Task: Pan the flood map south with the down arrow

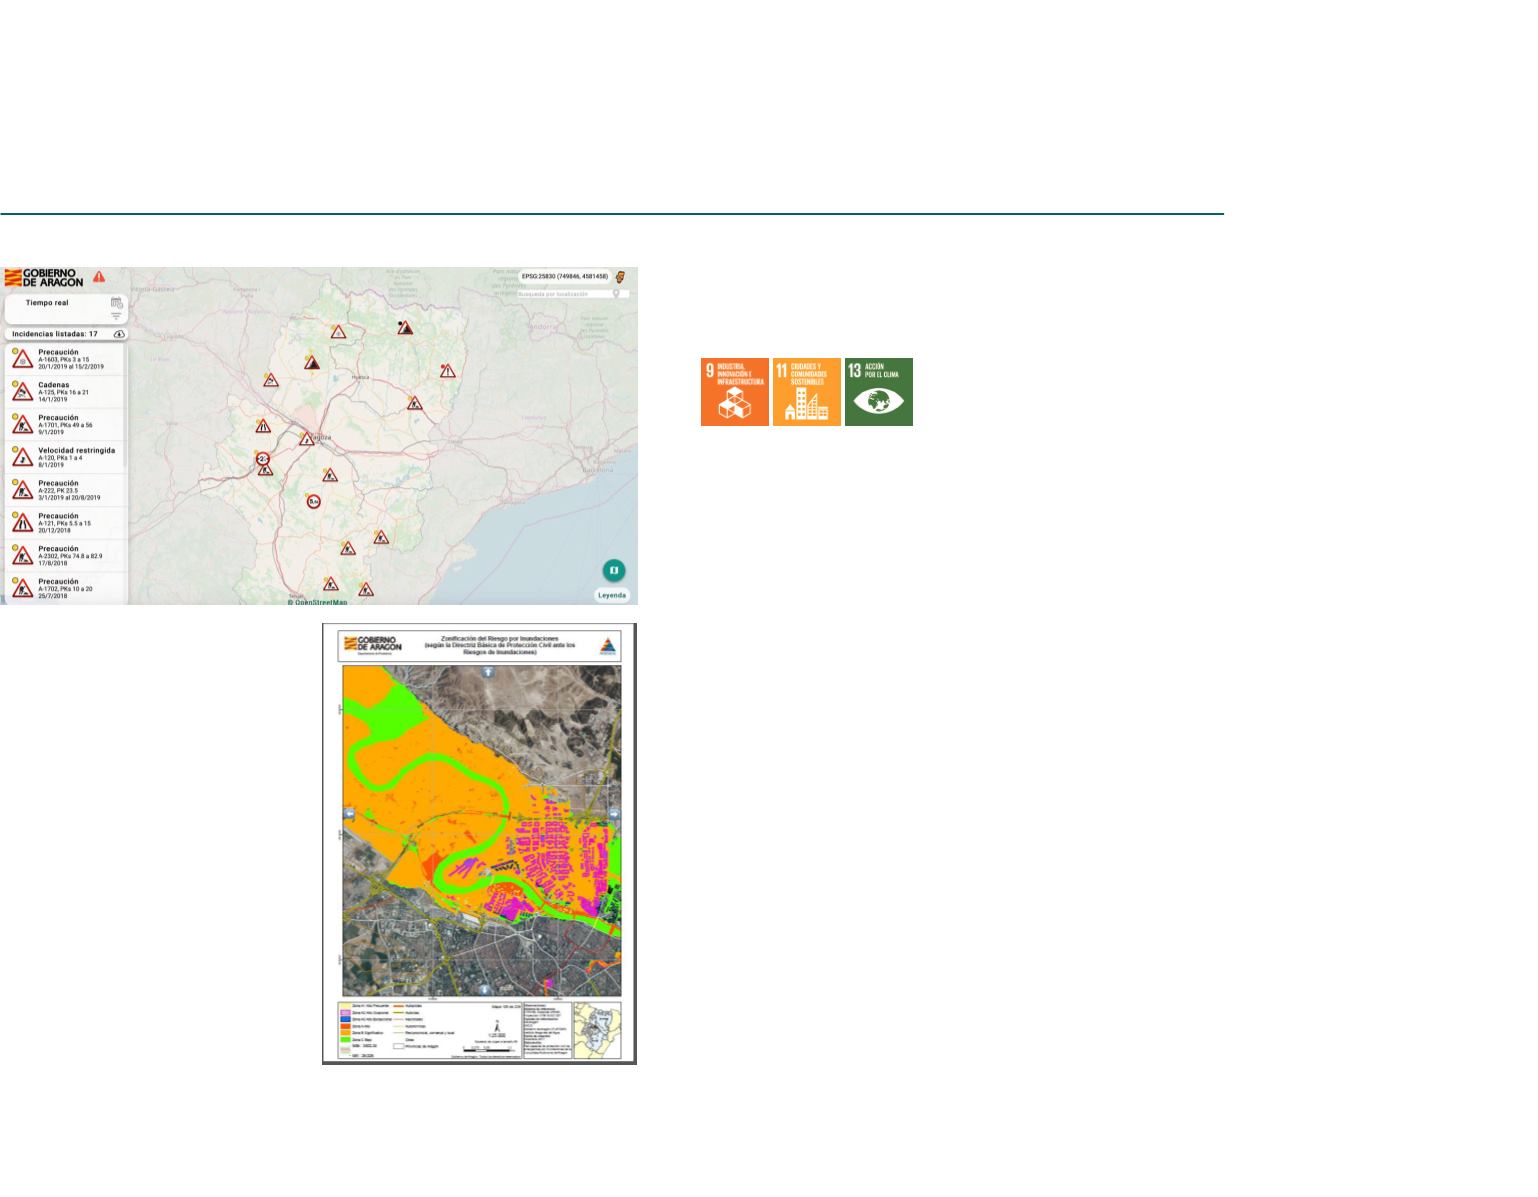Action: 487,989
